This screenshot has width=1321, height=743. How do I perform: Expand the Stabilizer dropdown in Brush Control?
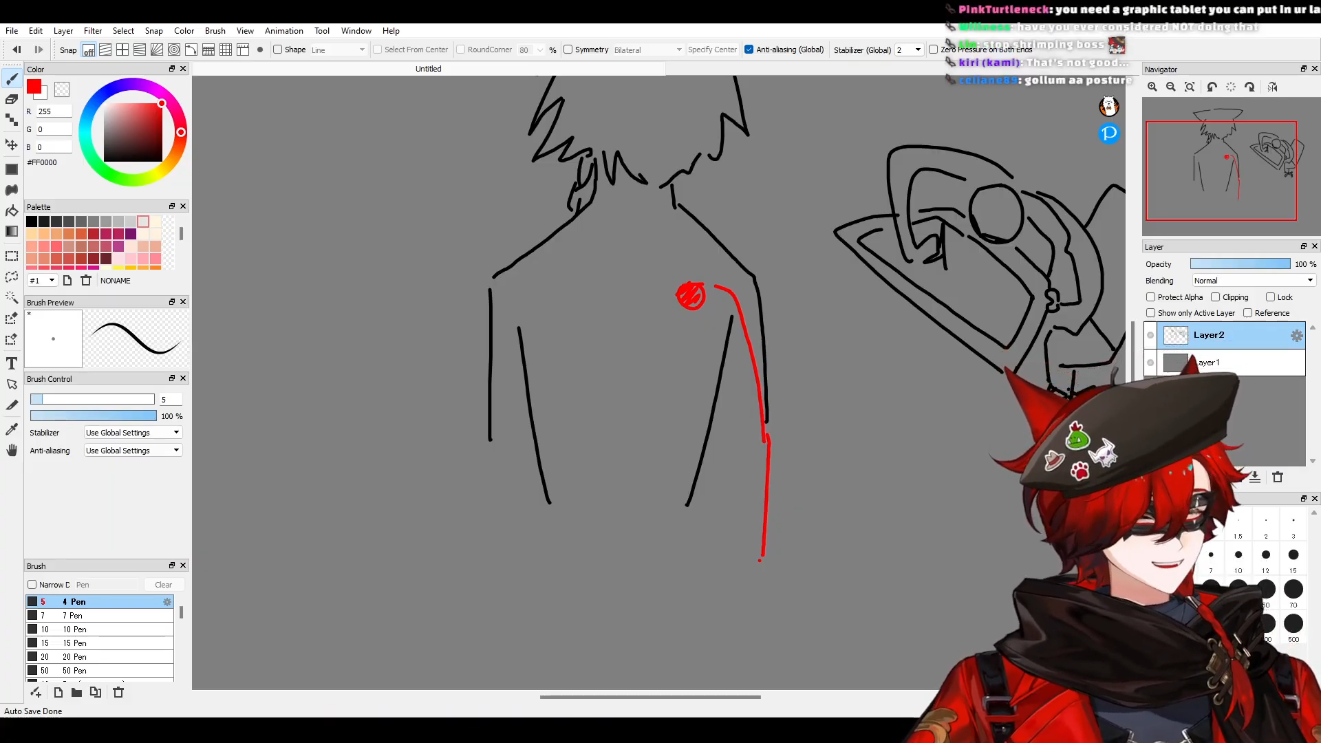[x=133, y=433]
